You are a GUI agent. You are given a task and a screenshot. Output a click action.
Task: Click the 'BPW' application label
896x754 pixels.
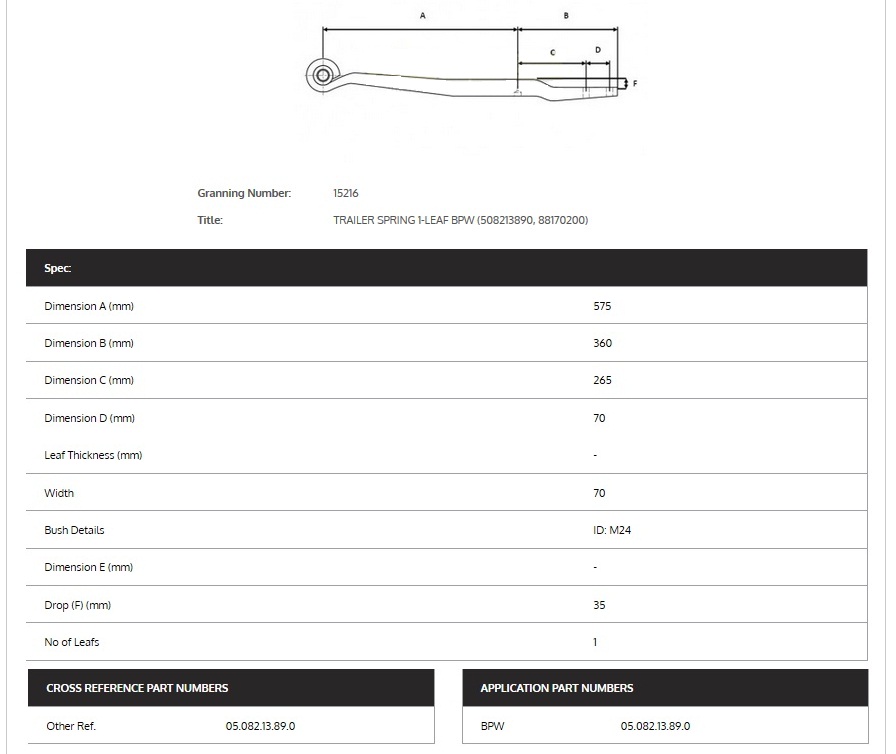[493, 726]
